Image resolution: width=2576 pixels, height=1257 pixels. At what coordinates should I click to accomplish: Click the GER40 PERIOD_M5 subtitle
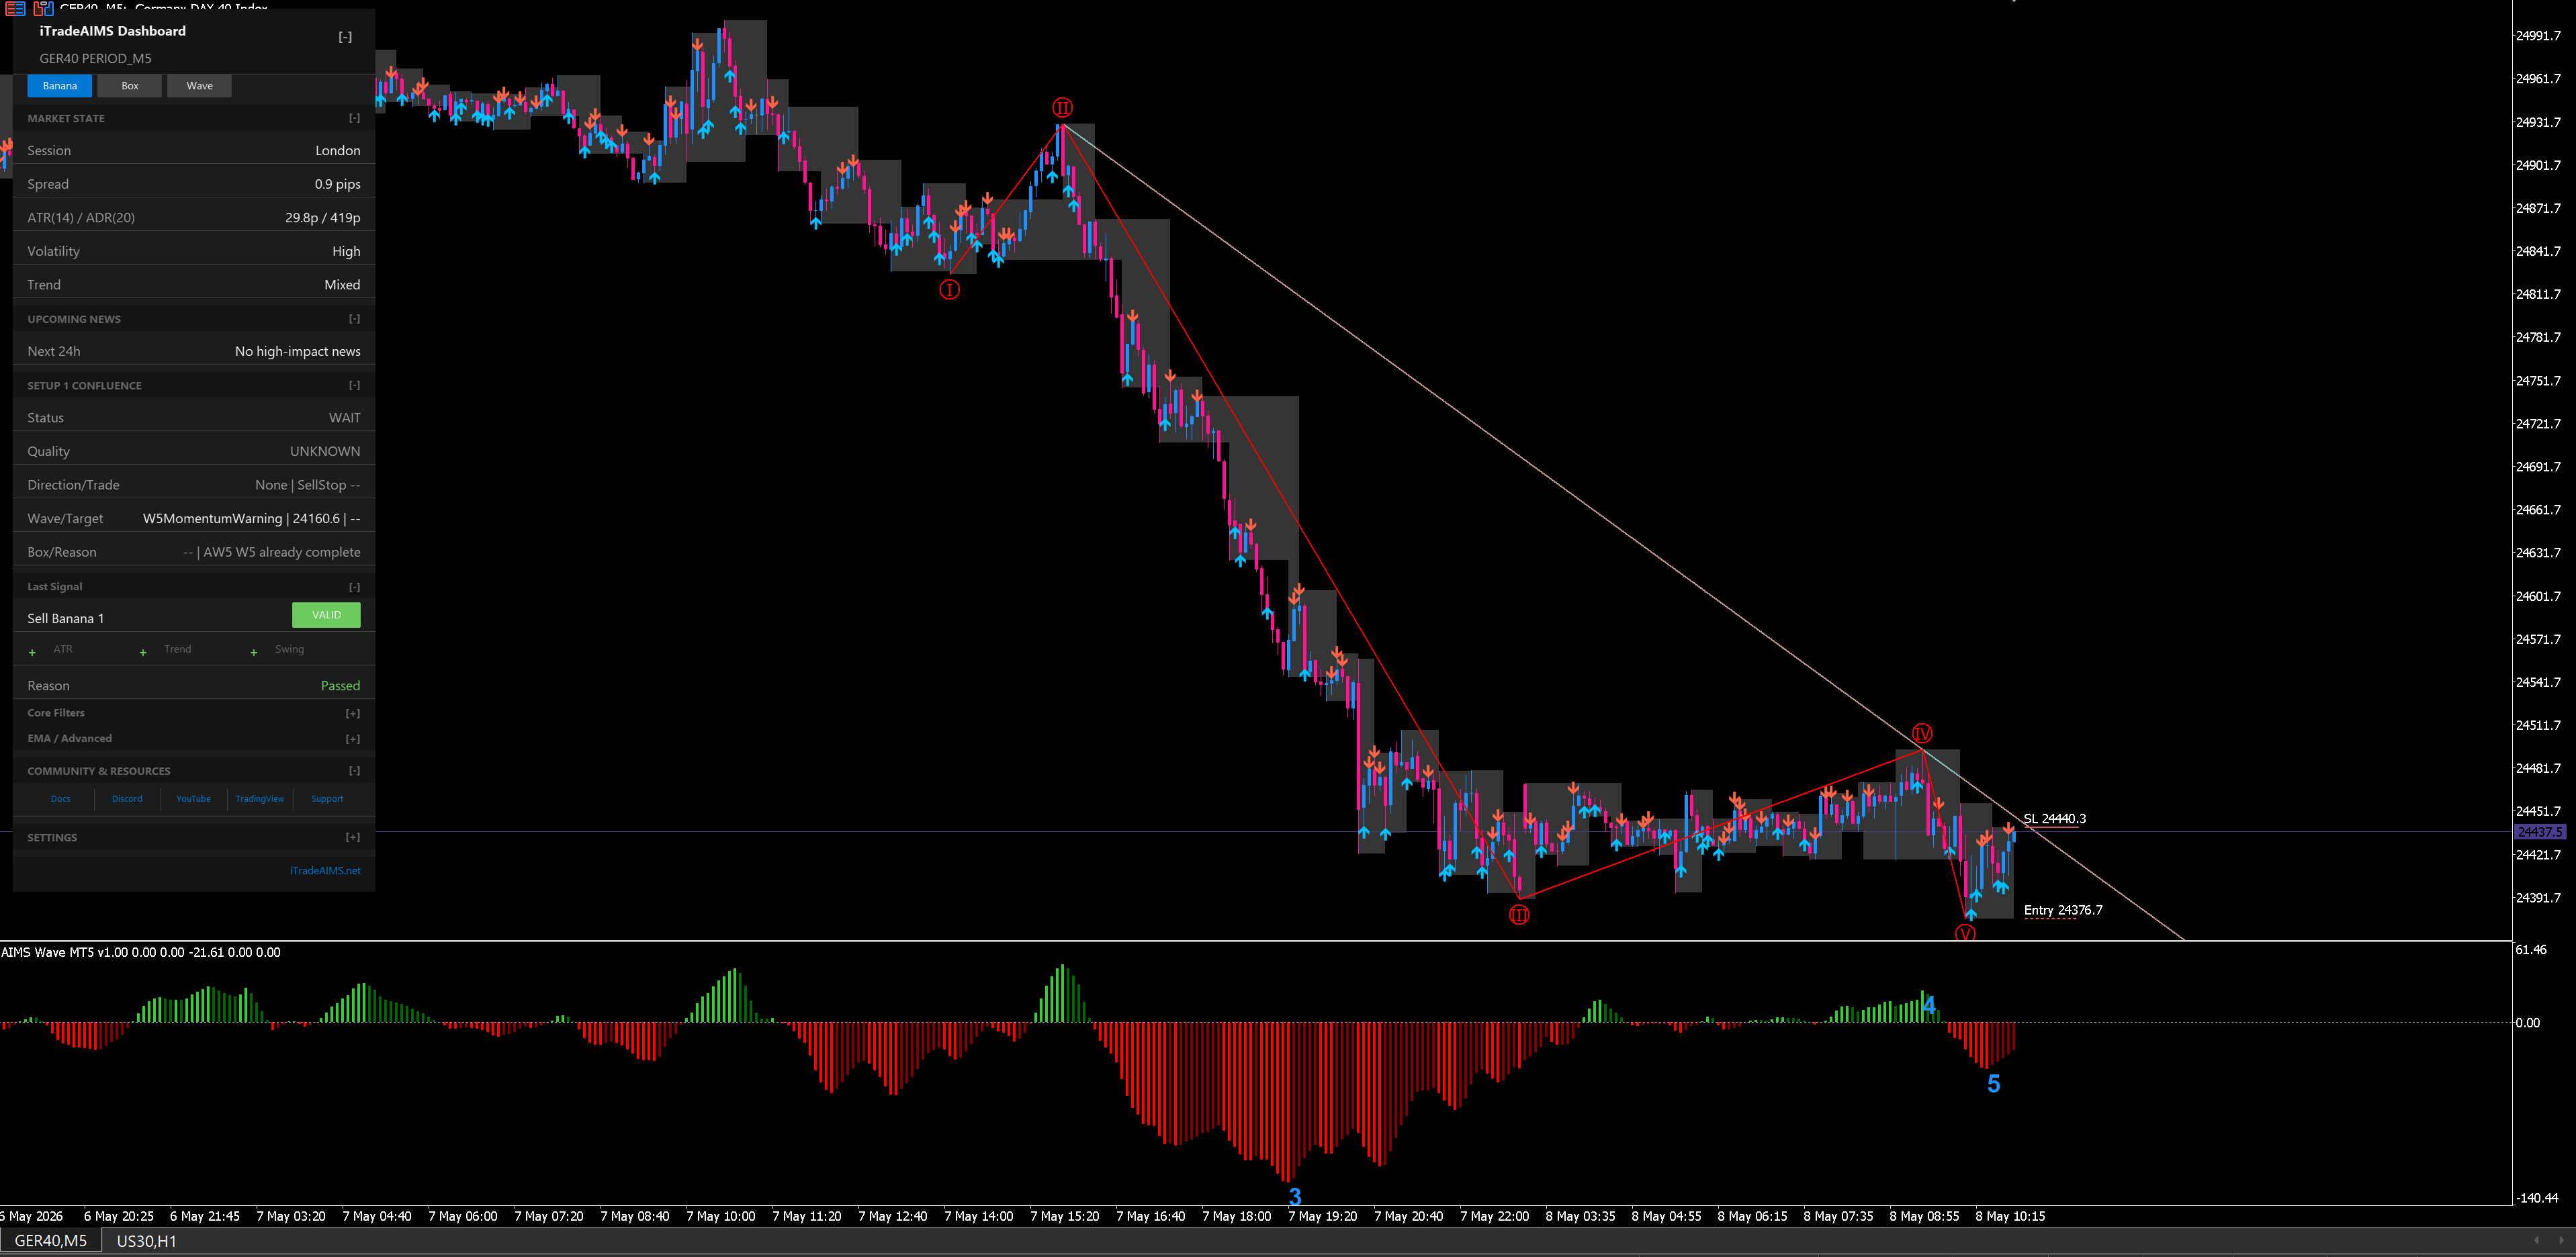tap(95, 58)
